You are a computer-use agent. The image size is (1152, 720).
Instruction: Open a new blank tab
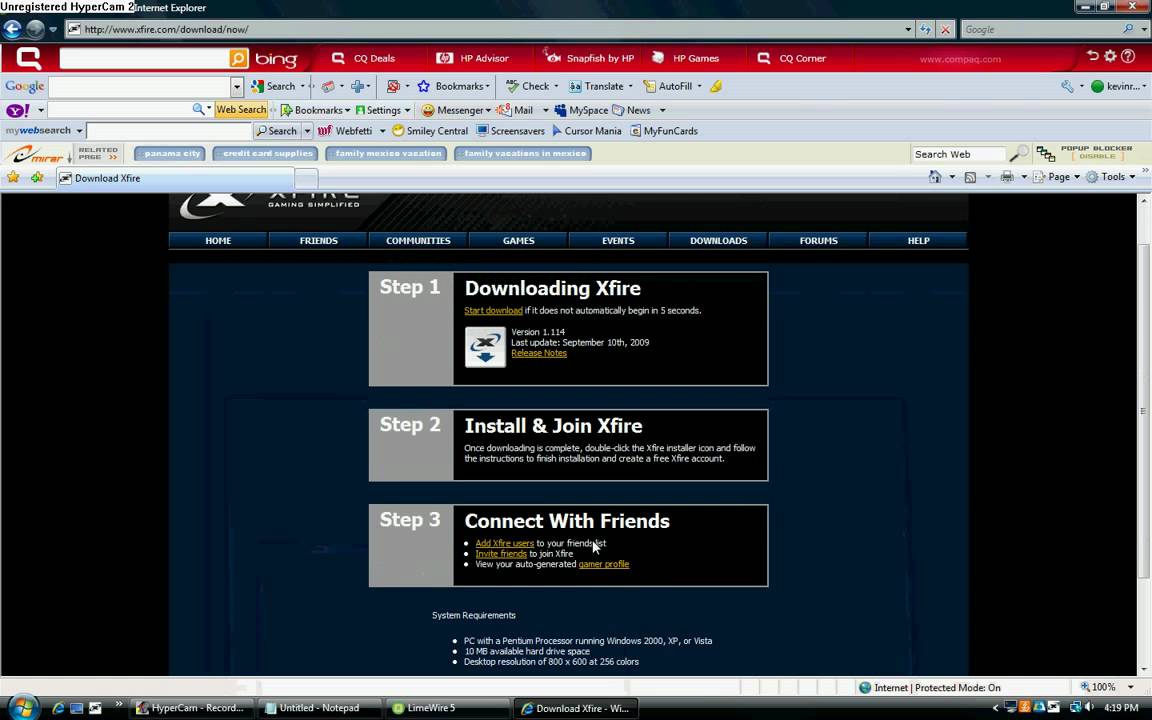click(x=306, y=178)
